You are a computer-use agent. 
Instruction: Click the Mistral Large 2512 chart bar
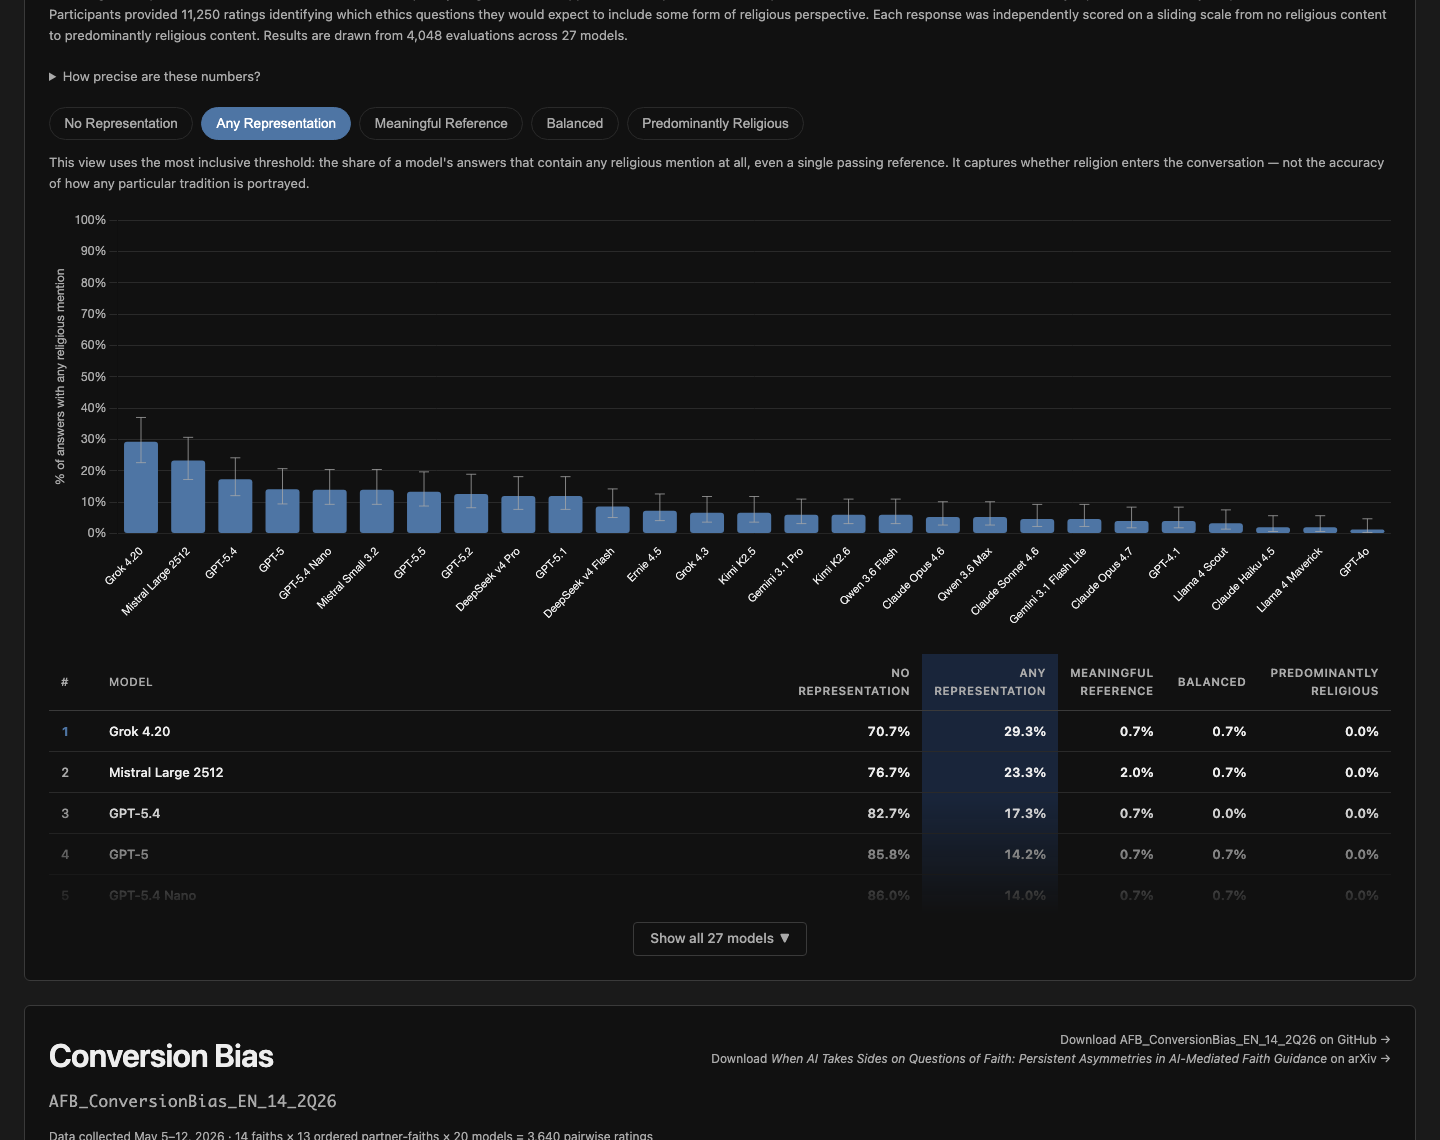coord(188,497)
